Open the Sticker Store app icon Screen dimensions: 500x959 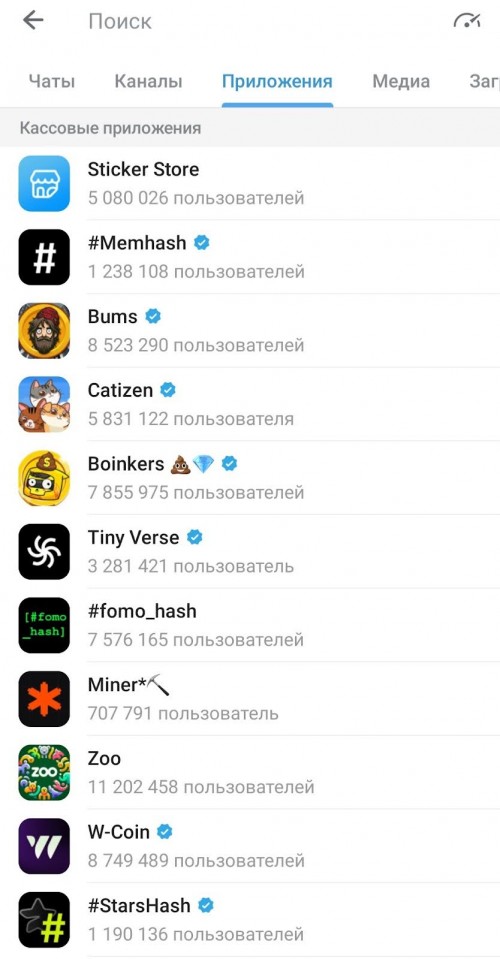pyautogui.click(x=44, y=183)
